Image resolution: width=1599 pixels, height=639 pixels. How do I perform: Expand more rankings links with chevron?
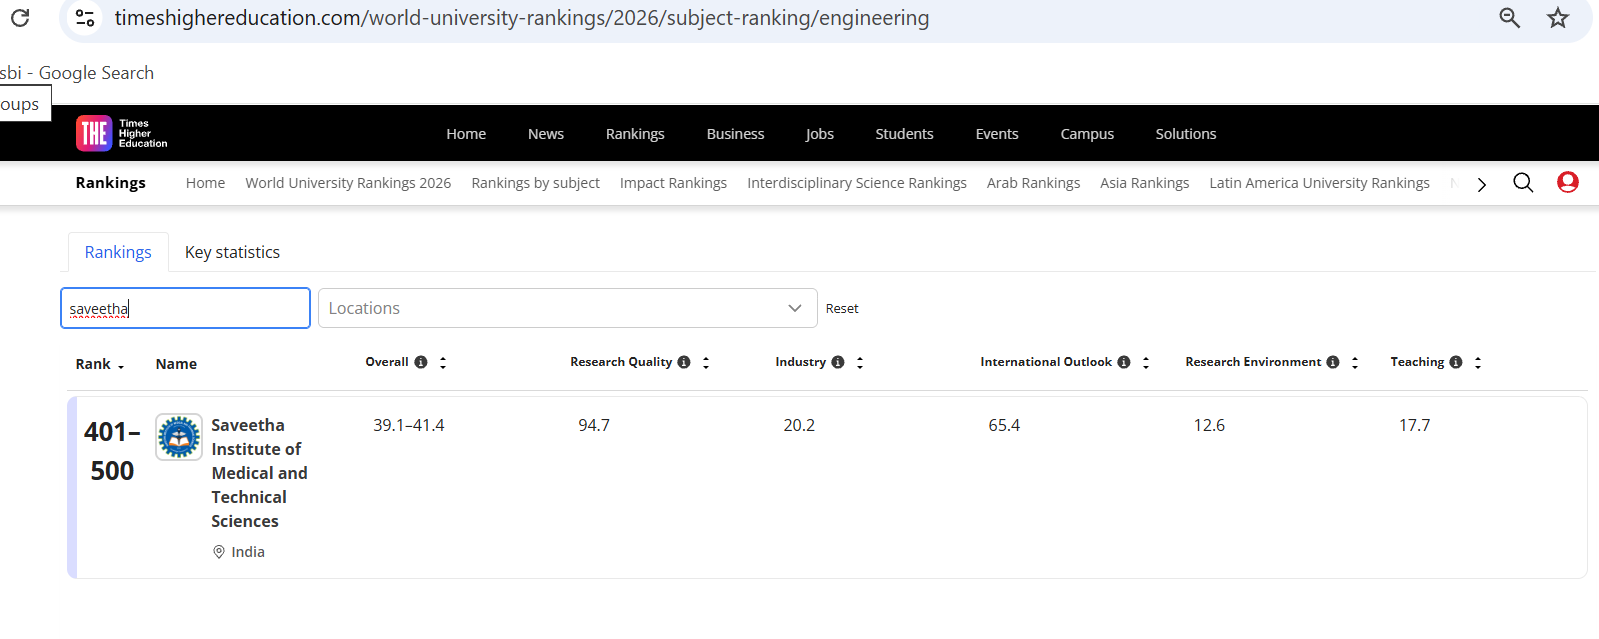pyautogui.click(x=1481, y=184)
